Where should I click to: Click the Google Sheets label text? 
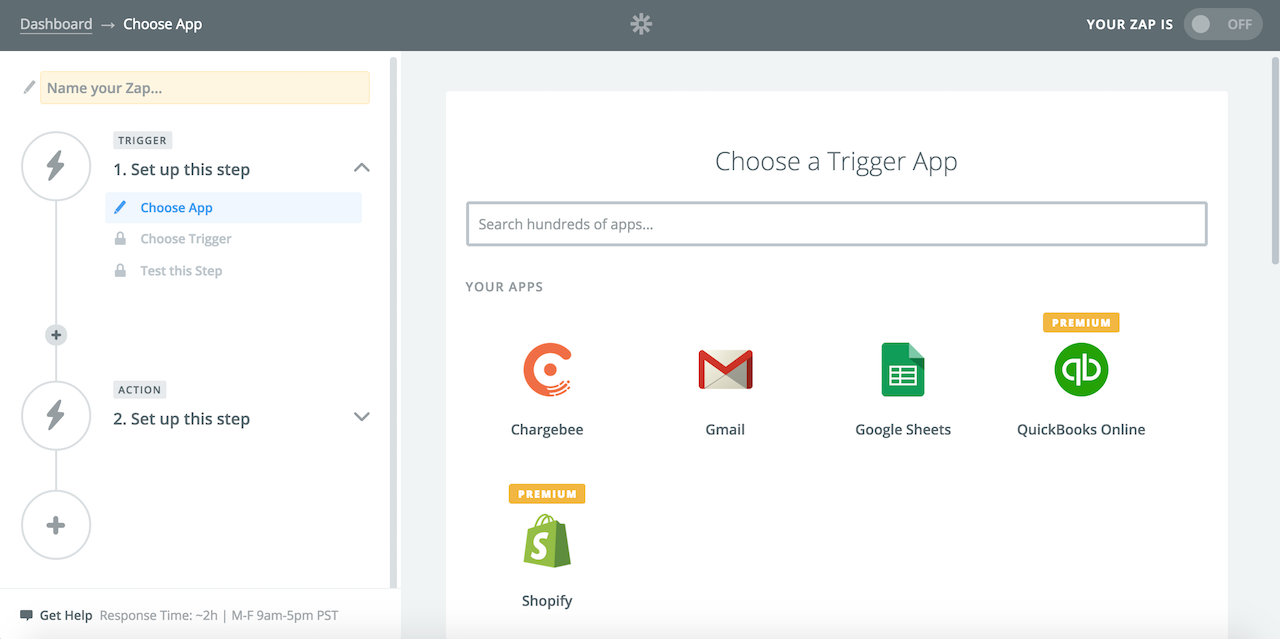(903, 430)
